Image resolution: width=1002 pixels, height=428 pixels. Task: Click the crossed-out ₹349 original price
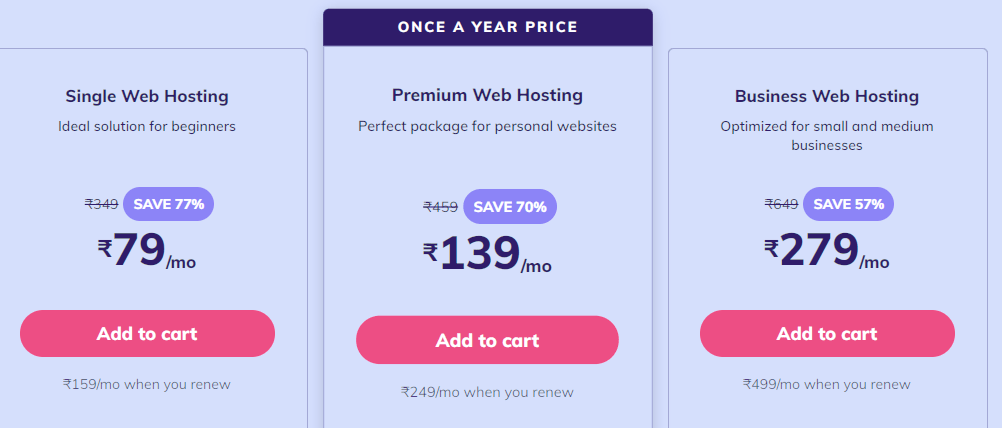(x=101, y=204)
